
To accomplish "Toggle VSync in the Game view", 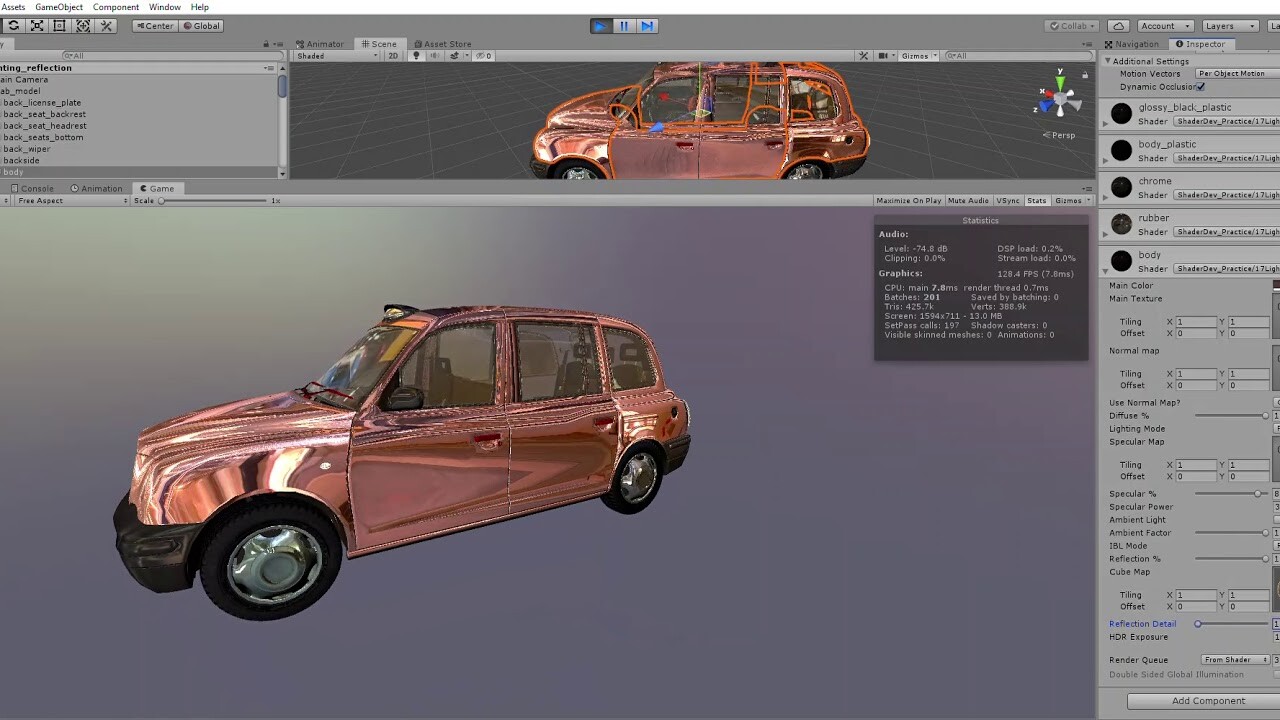I will point(1008,200).
